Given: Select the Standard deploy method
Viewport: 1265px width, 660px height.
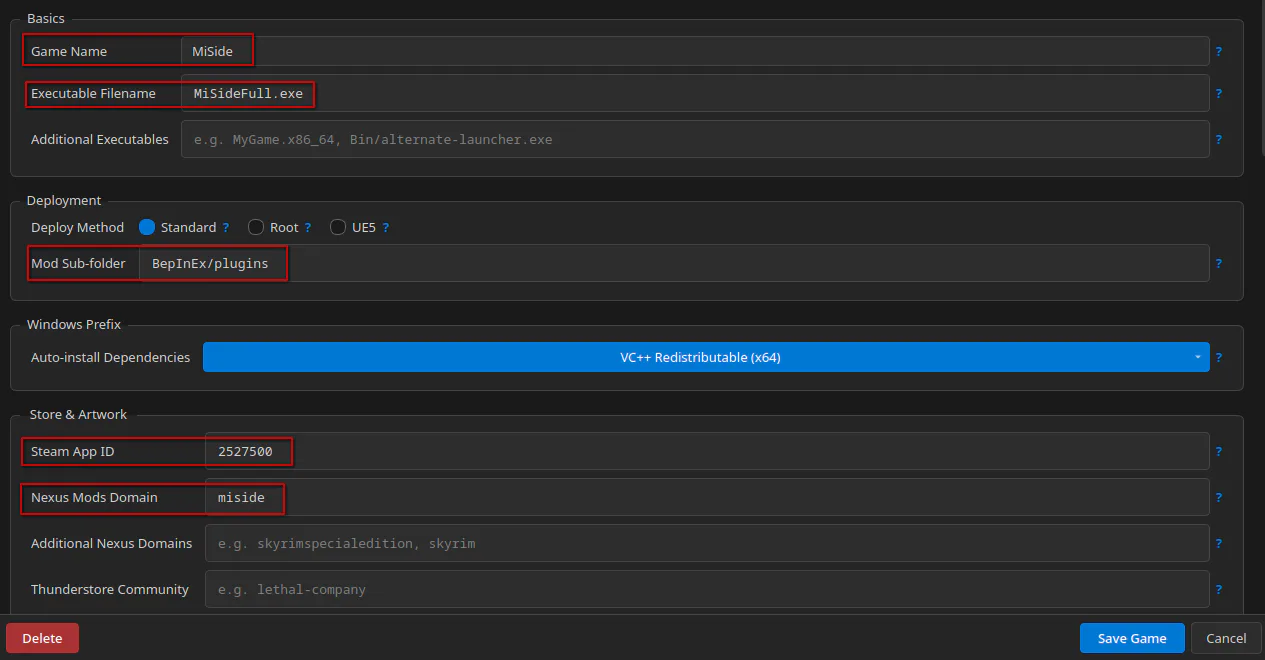Looking at the screenshot, I should click(147, 227).
